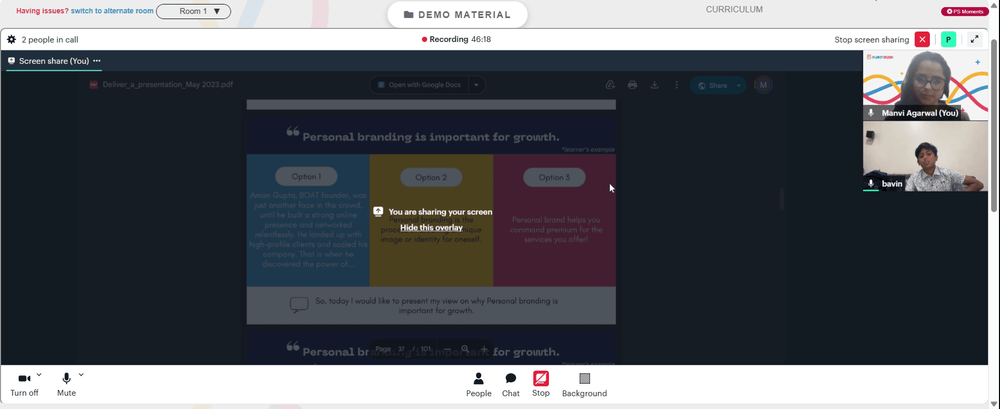The height and width of the screenshot is (409, 1000).
Task: Select the Option 1 pill on slide
Action: click(x=306, y=177)
